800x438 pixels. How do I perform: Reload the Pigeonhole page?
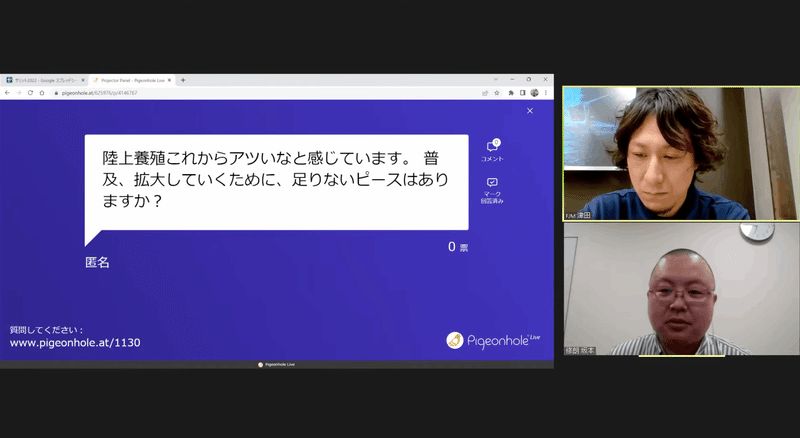pos(30,93)
